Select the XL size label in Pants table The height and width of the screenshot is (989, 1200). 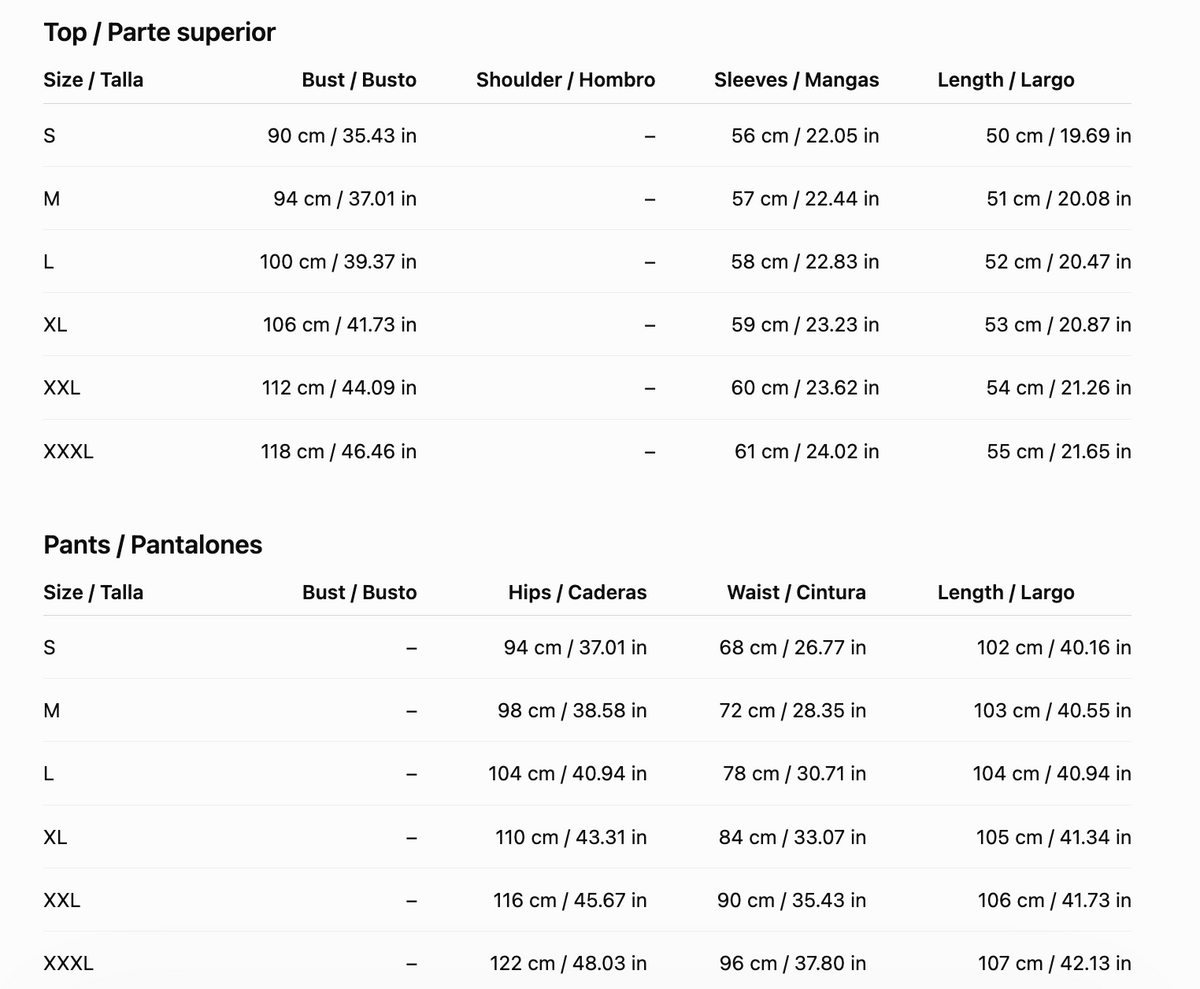click(x=56, y=837)
